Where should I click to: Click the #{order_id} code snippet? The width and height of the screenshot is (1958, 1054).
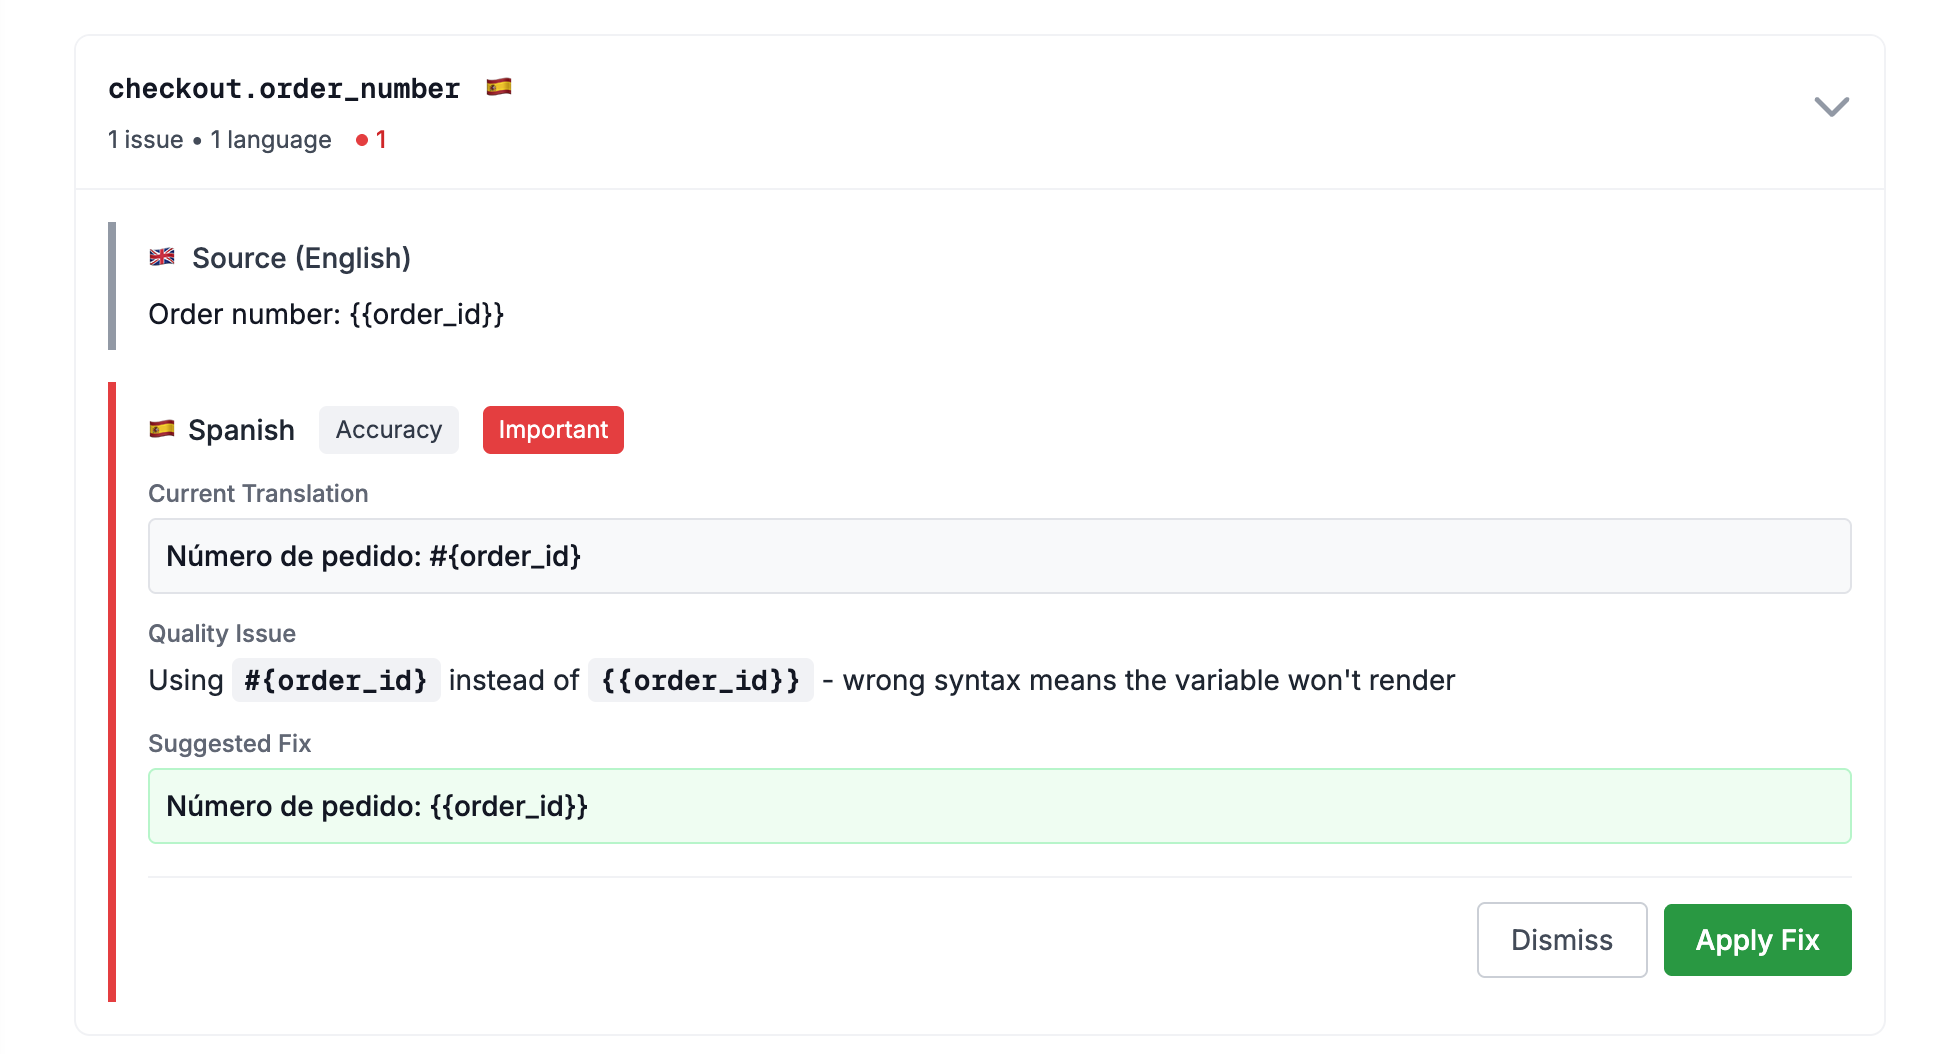coord(336,681)
